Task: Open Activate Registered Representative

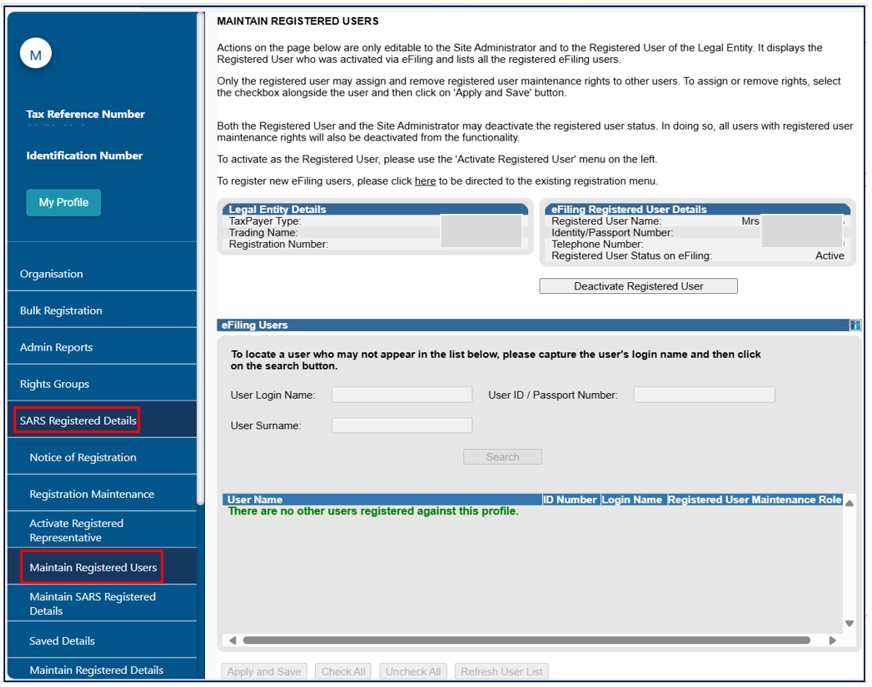Action: (102, 530)
